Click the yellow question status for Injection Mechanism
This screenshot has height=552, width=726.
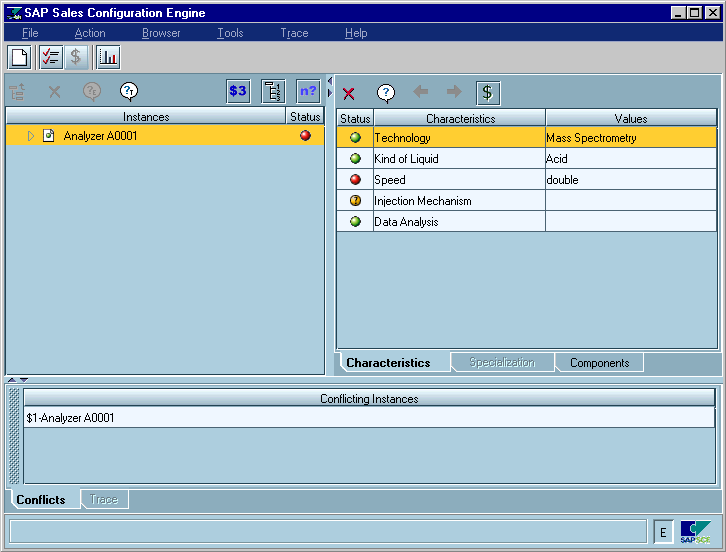pos(355,201)
